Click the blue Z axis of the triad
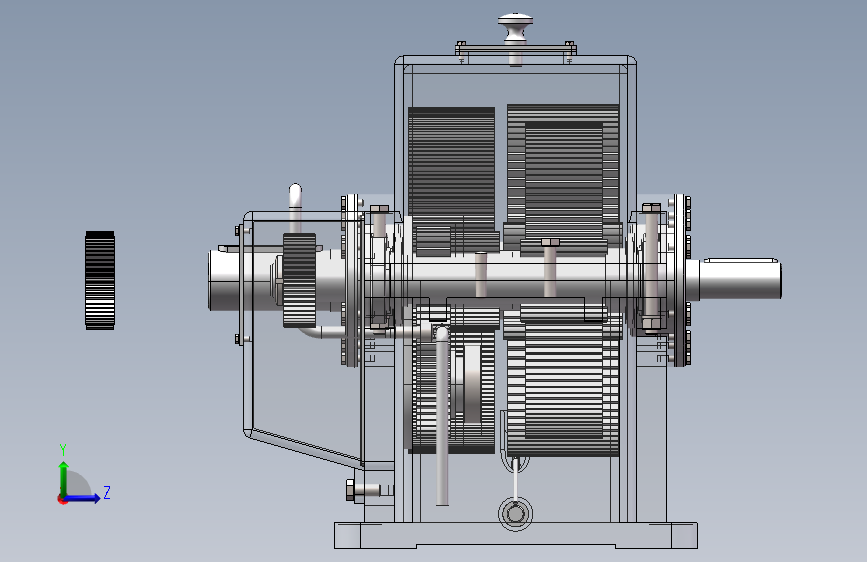Image resolution: width=867 pixels, height=562 pixels. (82, 498)
